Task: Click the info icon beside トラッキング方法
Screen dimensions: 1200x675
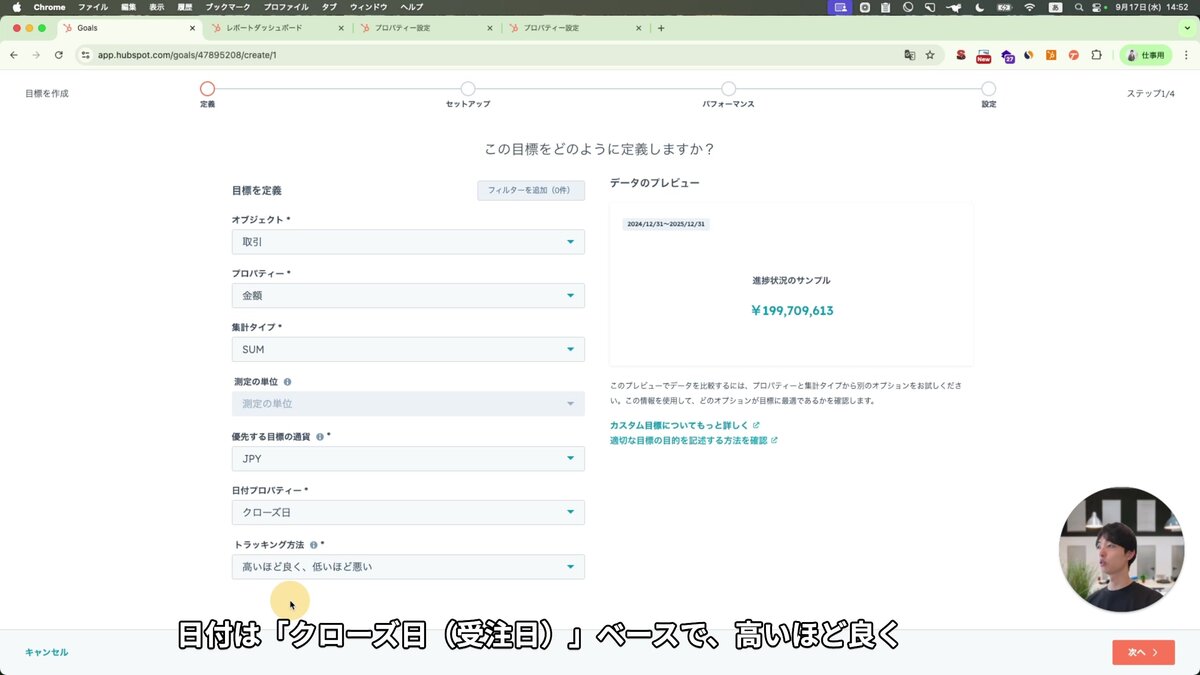Action: [x=315, y=544]
